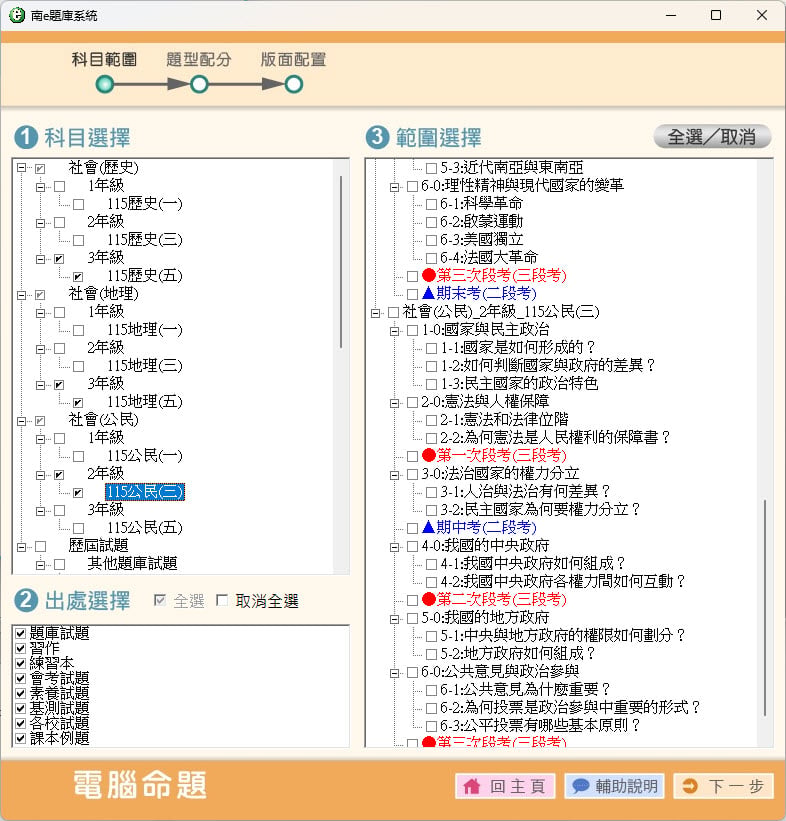Click the 回主頁 button
786x821 pixels.
tap(505, 786)
